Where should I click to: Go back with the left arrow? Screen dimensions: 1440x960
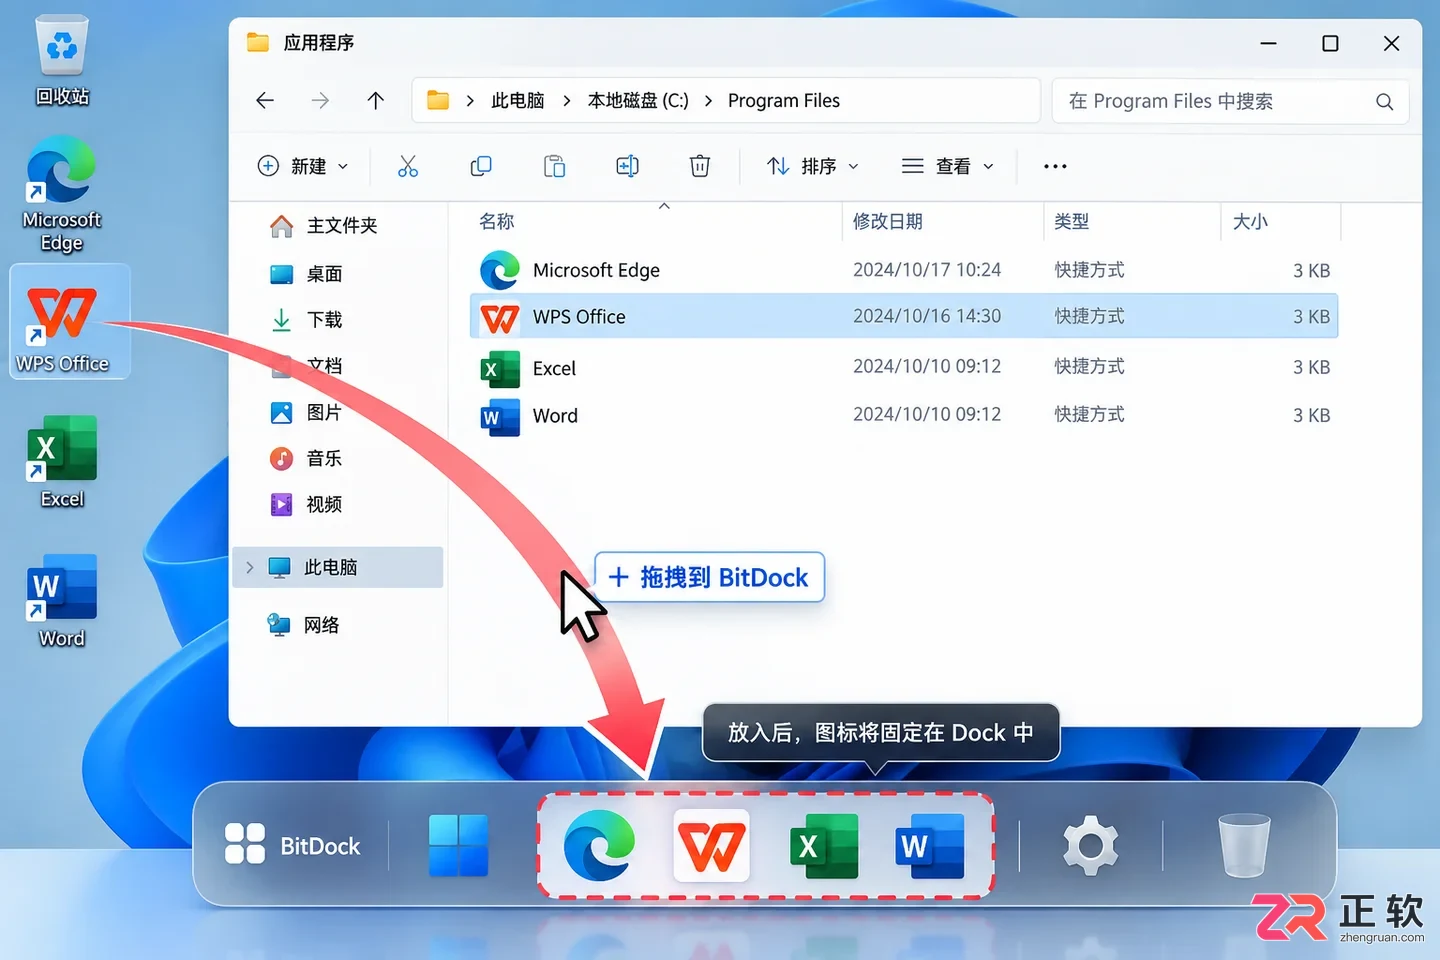coord(265,100)
